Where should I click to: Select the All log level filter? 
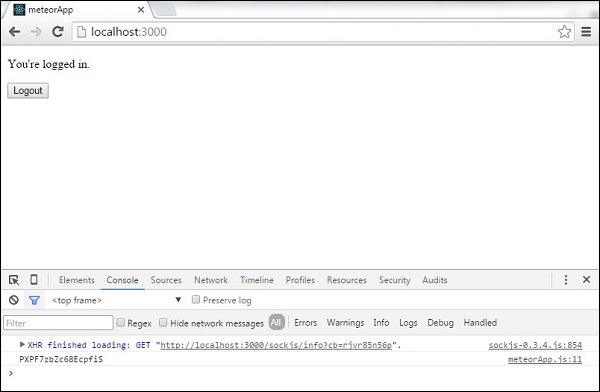click(x=276, y=322)
